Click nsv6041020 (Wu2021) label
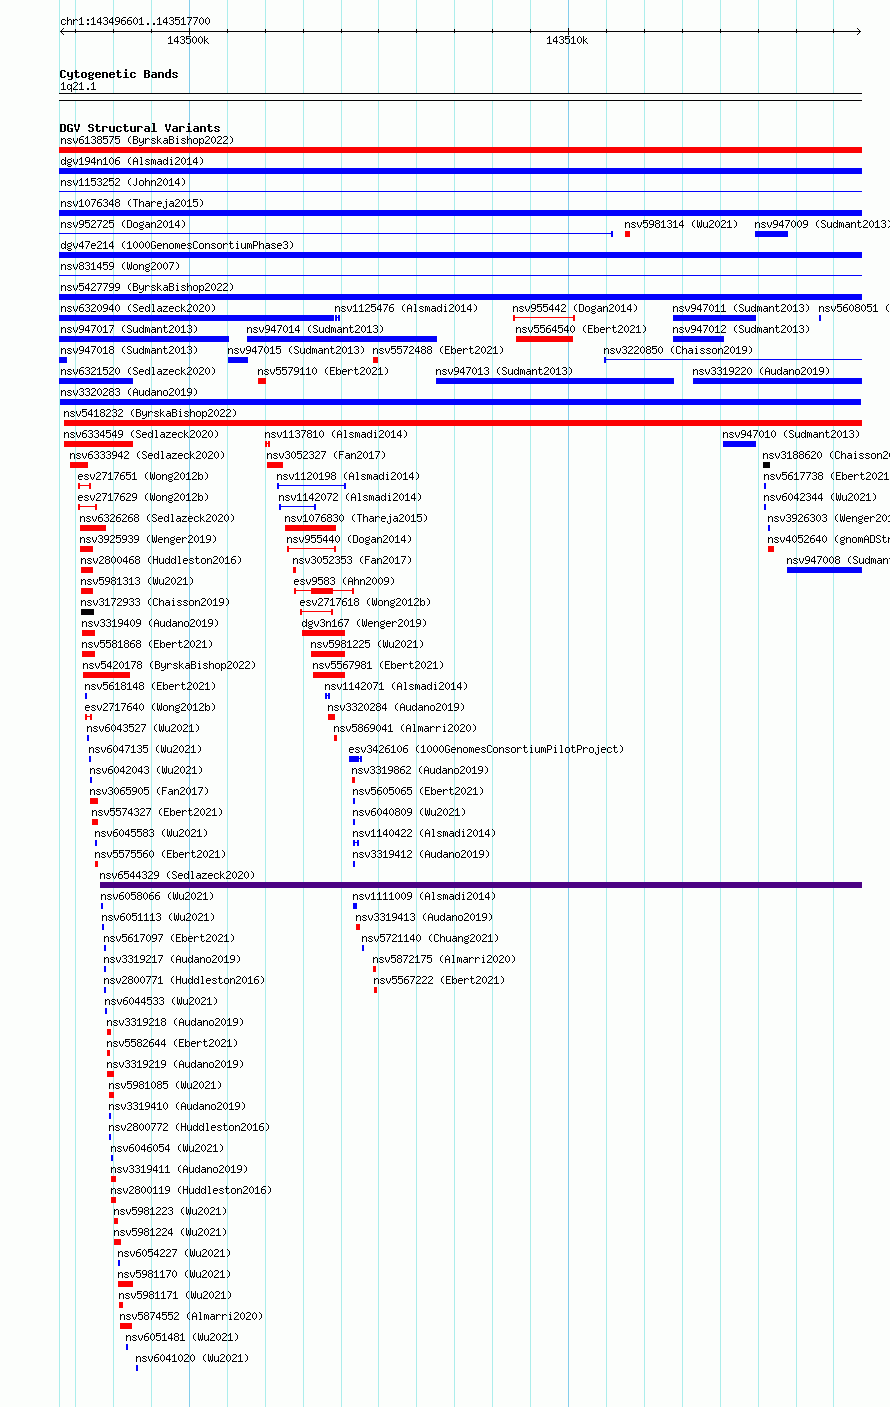This screenshot has height=1407, width=890. pyautogui.click(x=193, y=1358)
